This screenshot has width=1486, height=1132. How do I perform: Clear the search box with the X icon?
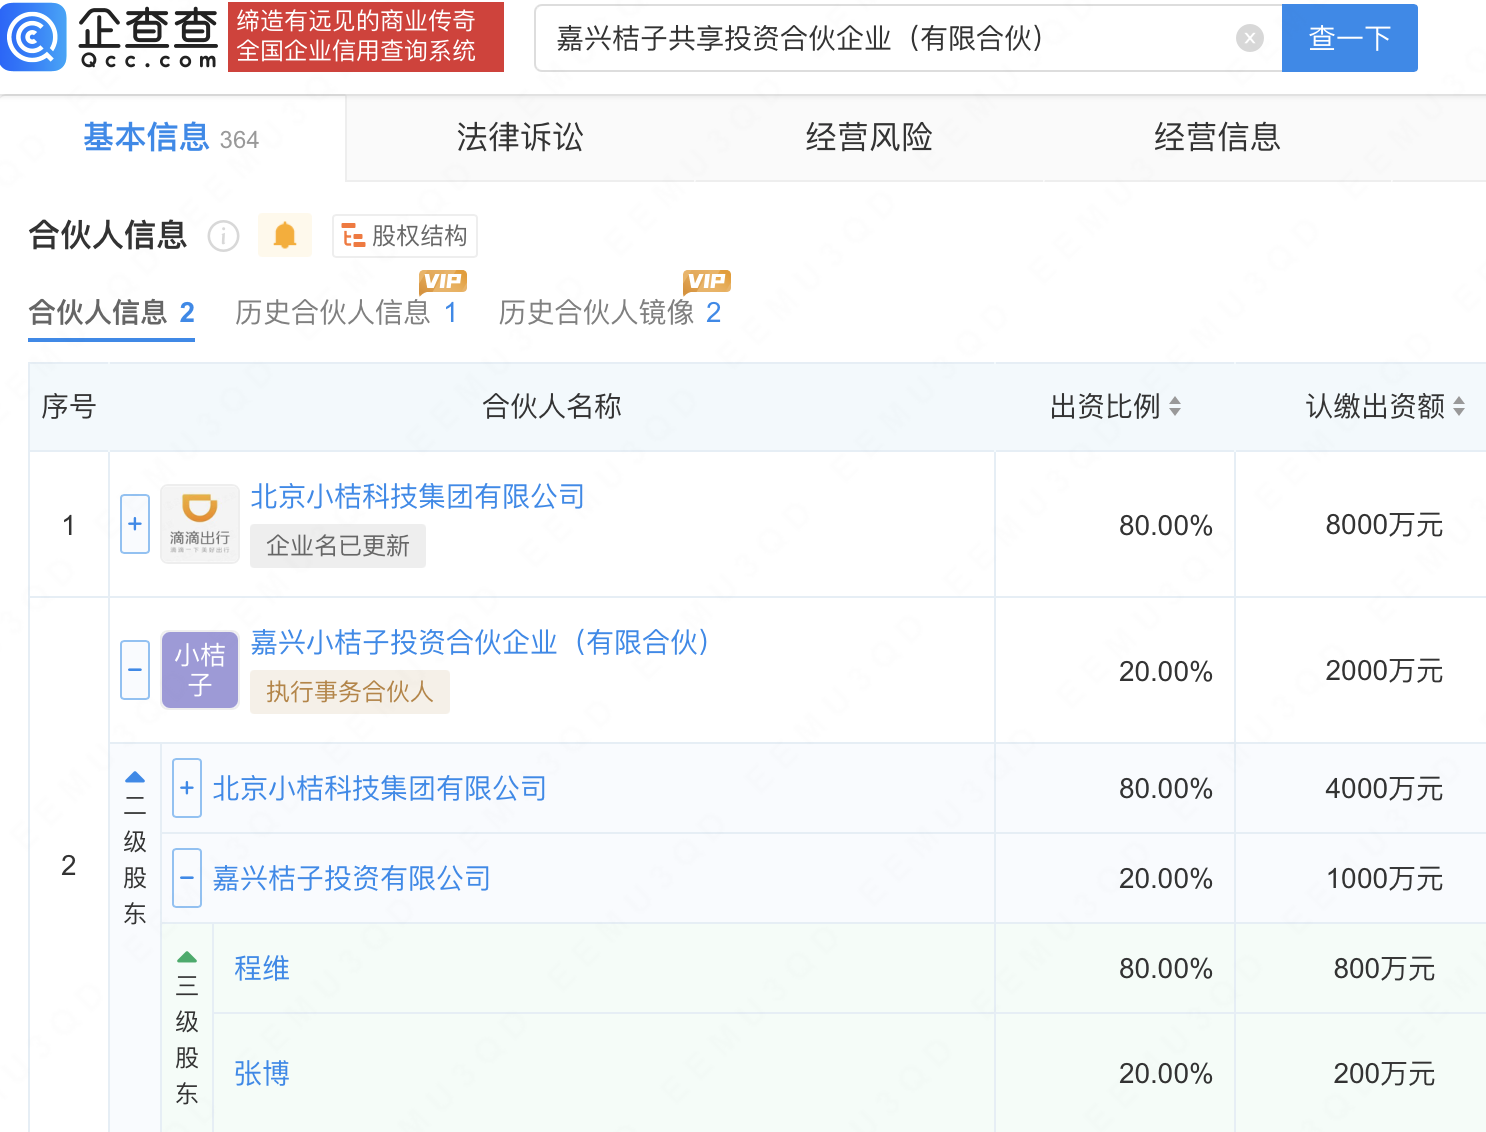(x=1249, y=38)
